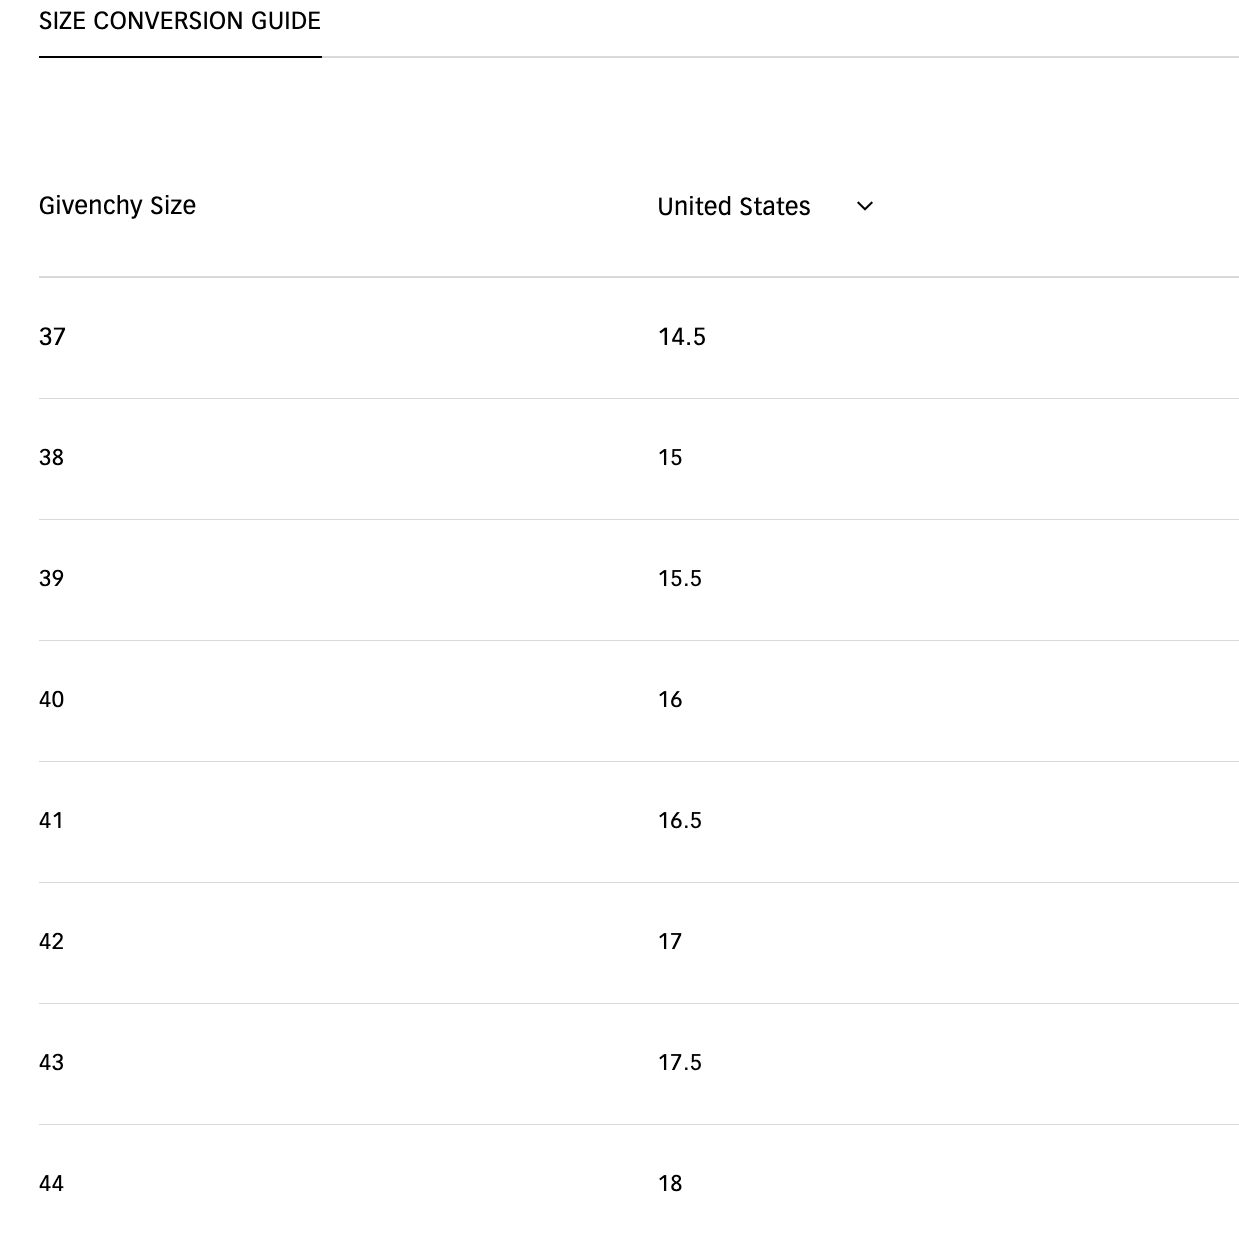Click Givenchy size 37 cell

click(52, 337)
